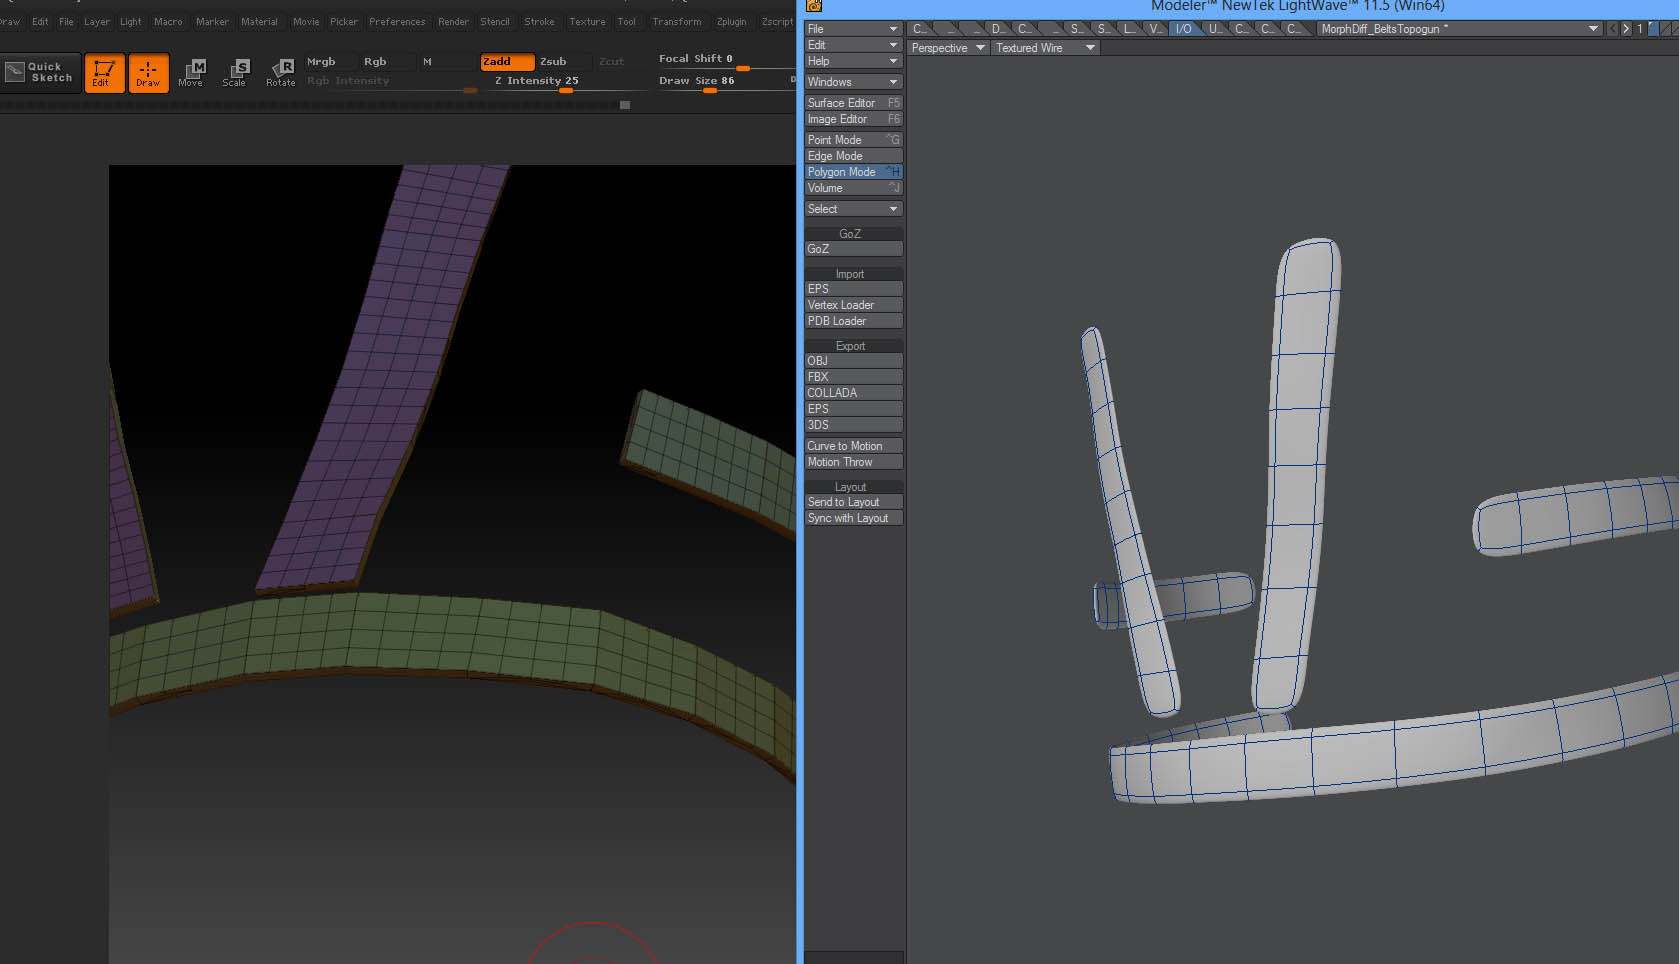Click the COLLADA export button
The width and height of the screenshot is (1679, 964).
point(853,393)
